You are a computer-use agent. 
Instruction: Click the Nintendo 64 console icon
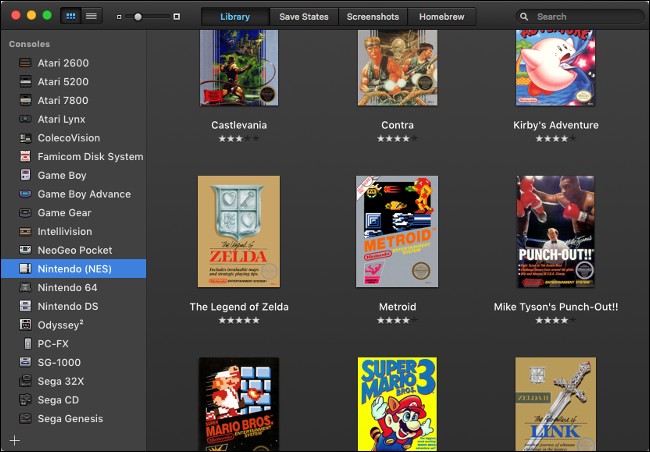pyautogui.click(x=25, y=287)
